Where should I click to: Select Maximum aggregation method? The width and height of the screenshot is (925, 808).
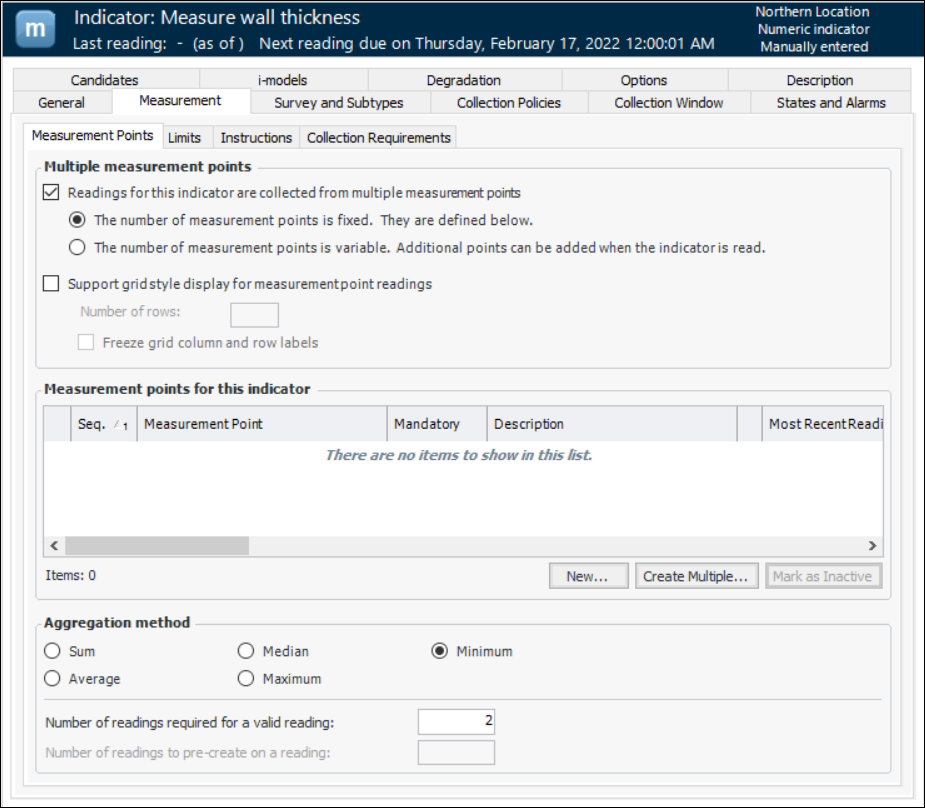[246, 679]
